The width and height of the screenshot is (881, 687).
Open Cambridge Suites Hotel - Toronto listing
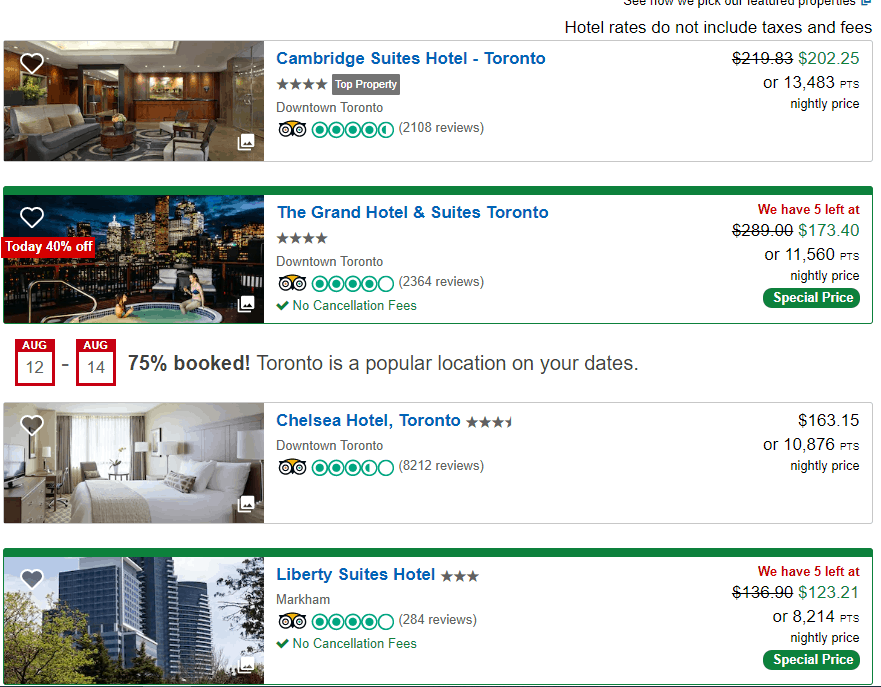411,58
